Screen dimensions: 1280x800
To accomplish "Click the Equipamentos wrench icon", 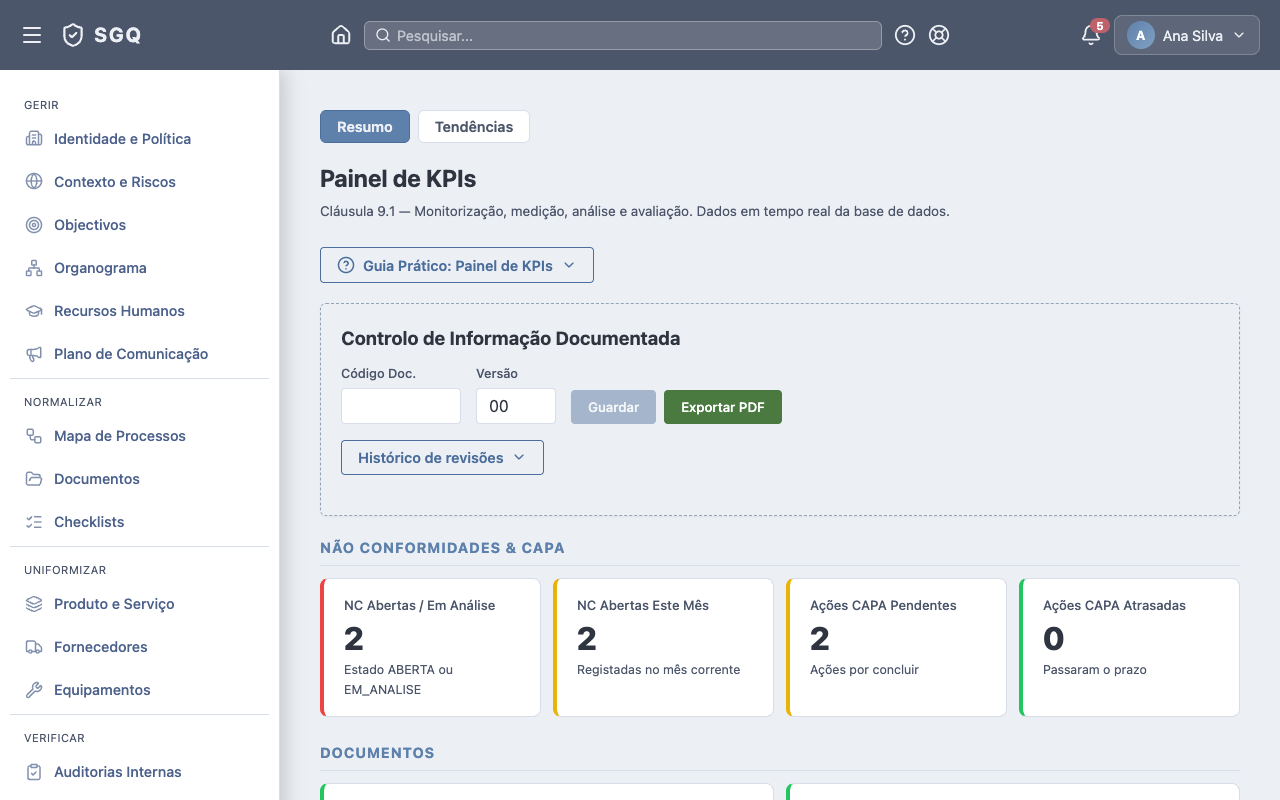I will point(34,690).
